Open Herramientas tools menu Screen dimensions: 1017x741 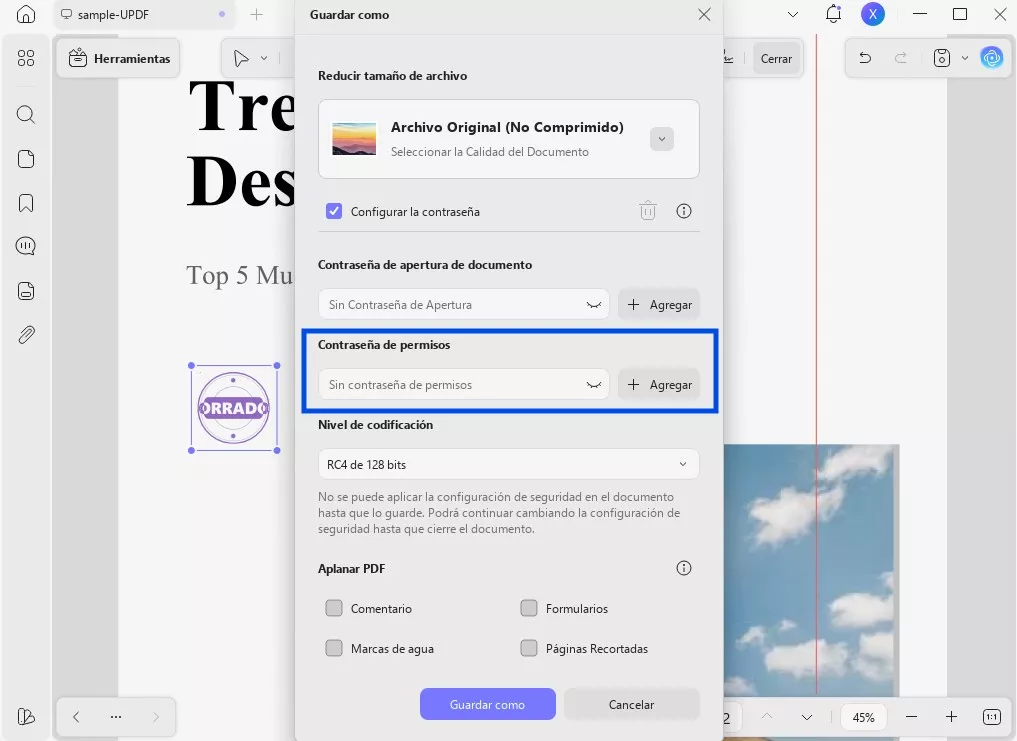pos(119,58)
